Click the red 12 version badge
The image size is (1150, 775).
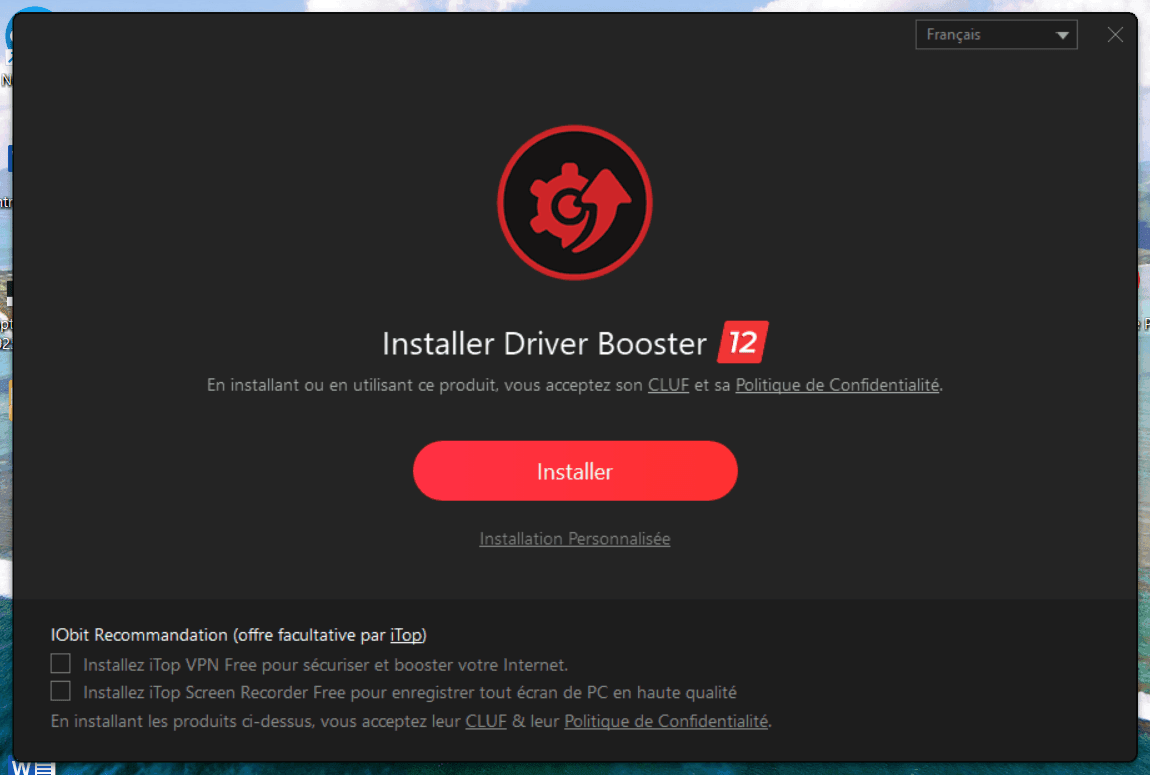743,342
